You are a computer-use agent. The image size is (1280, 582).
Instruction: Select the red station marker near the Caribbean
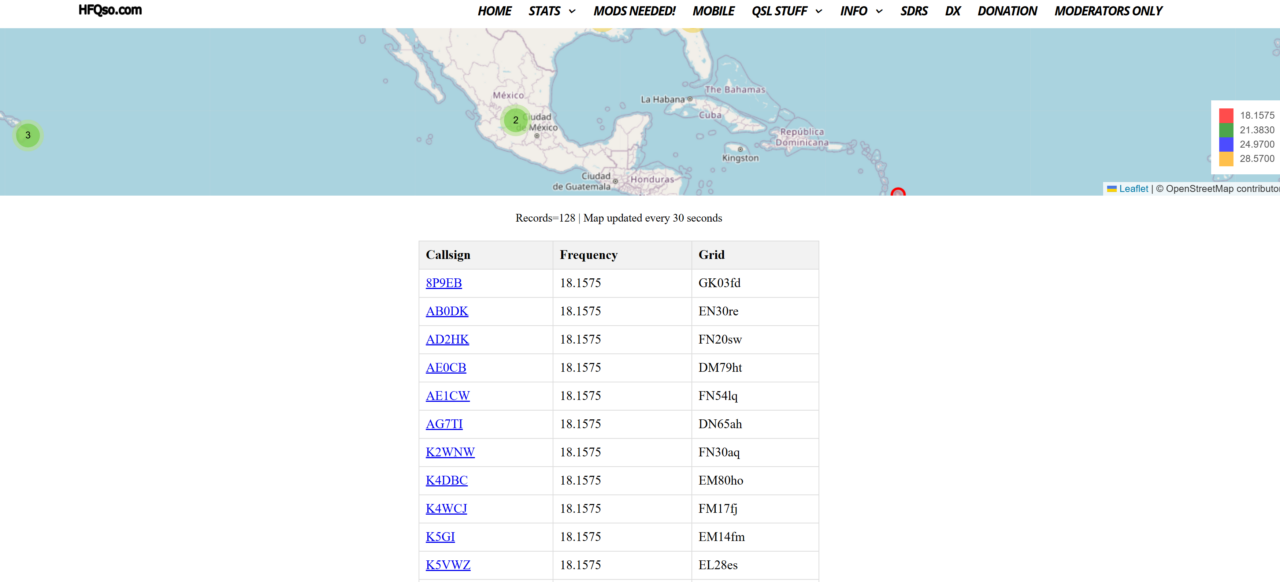(897, 192)
